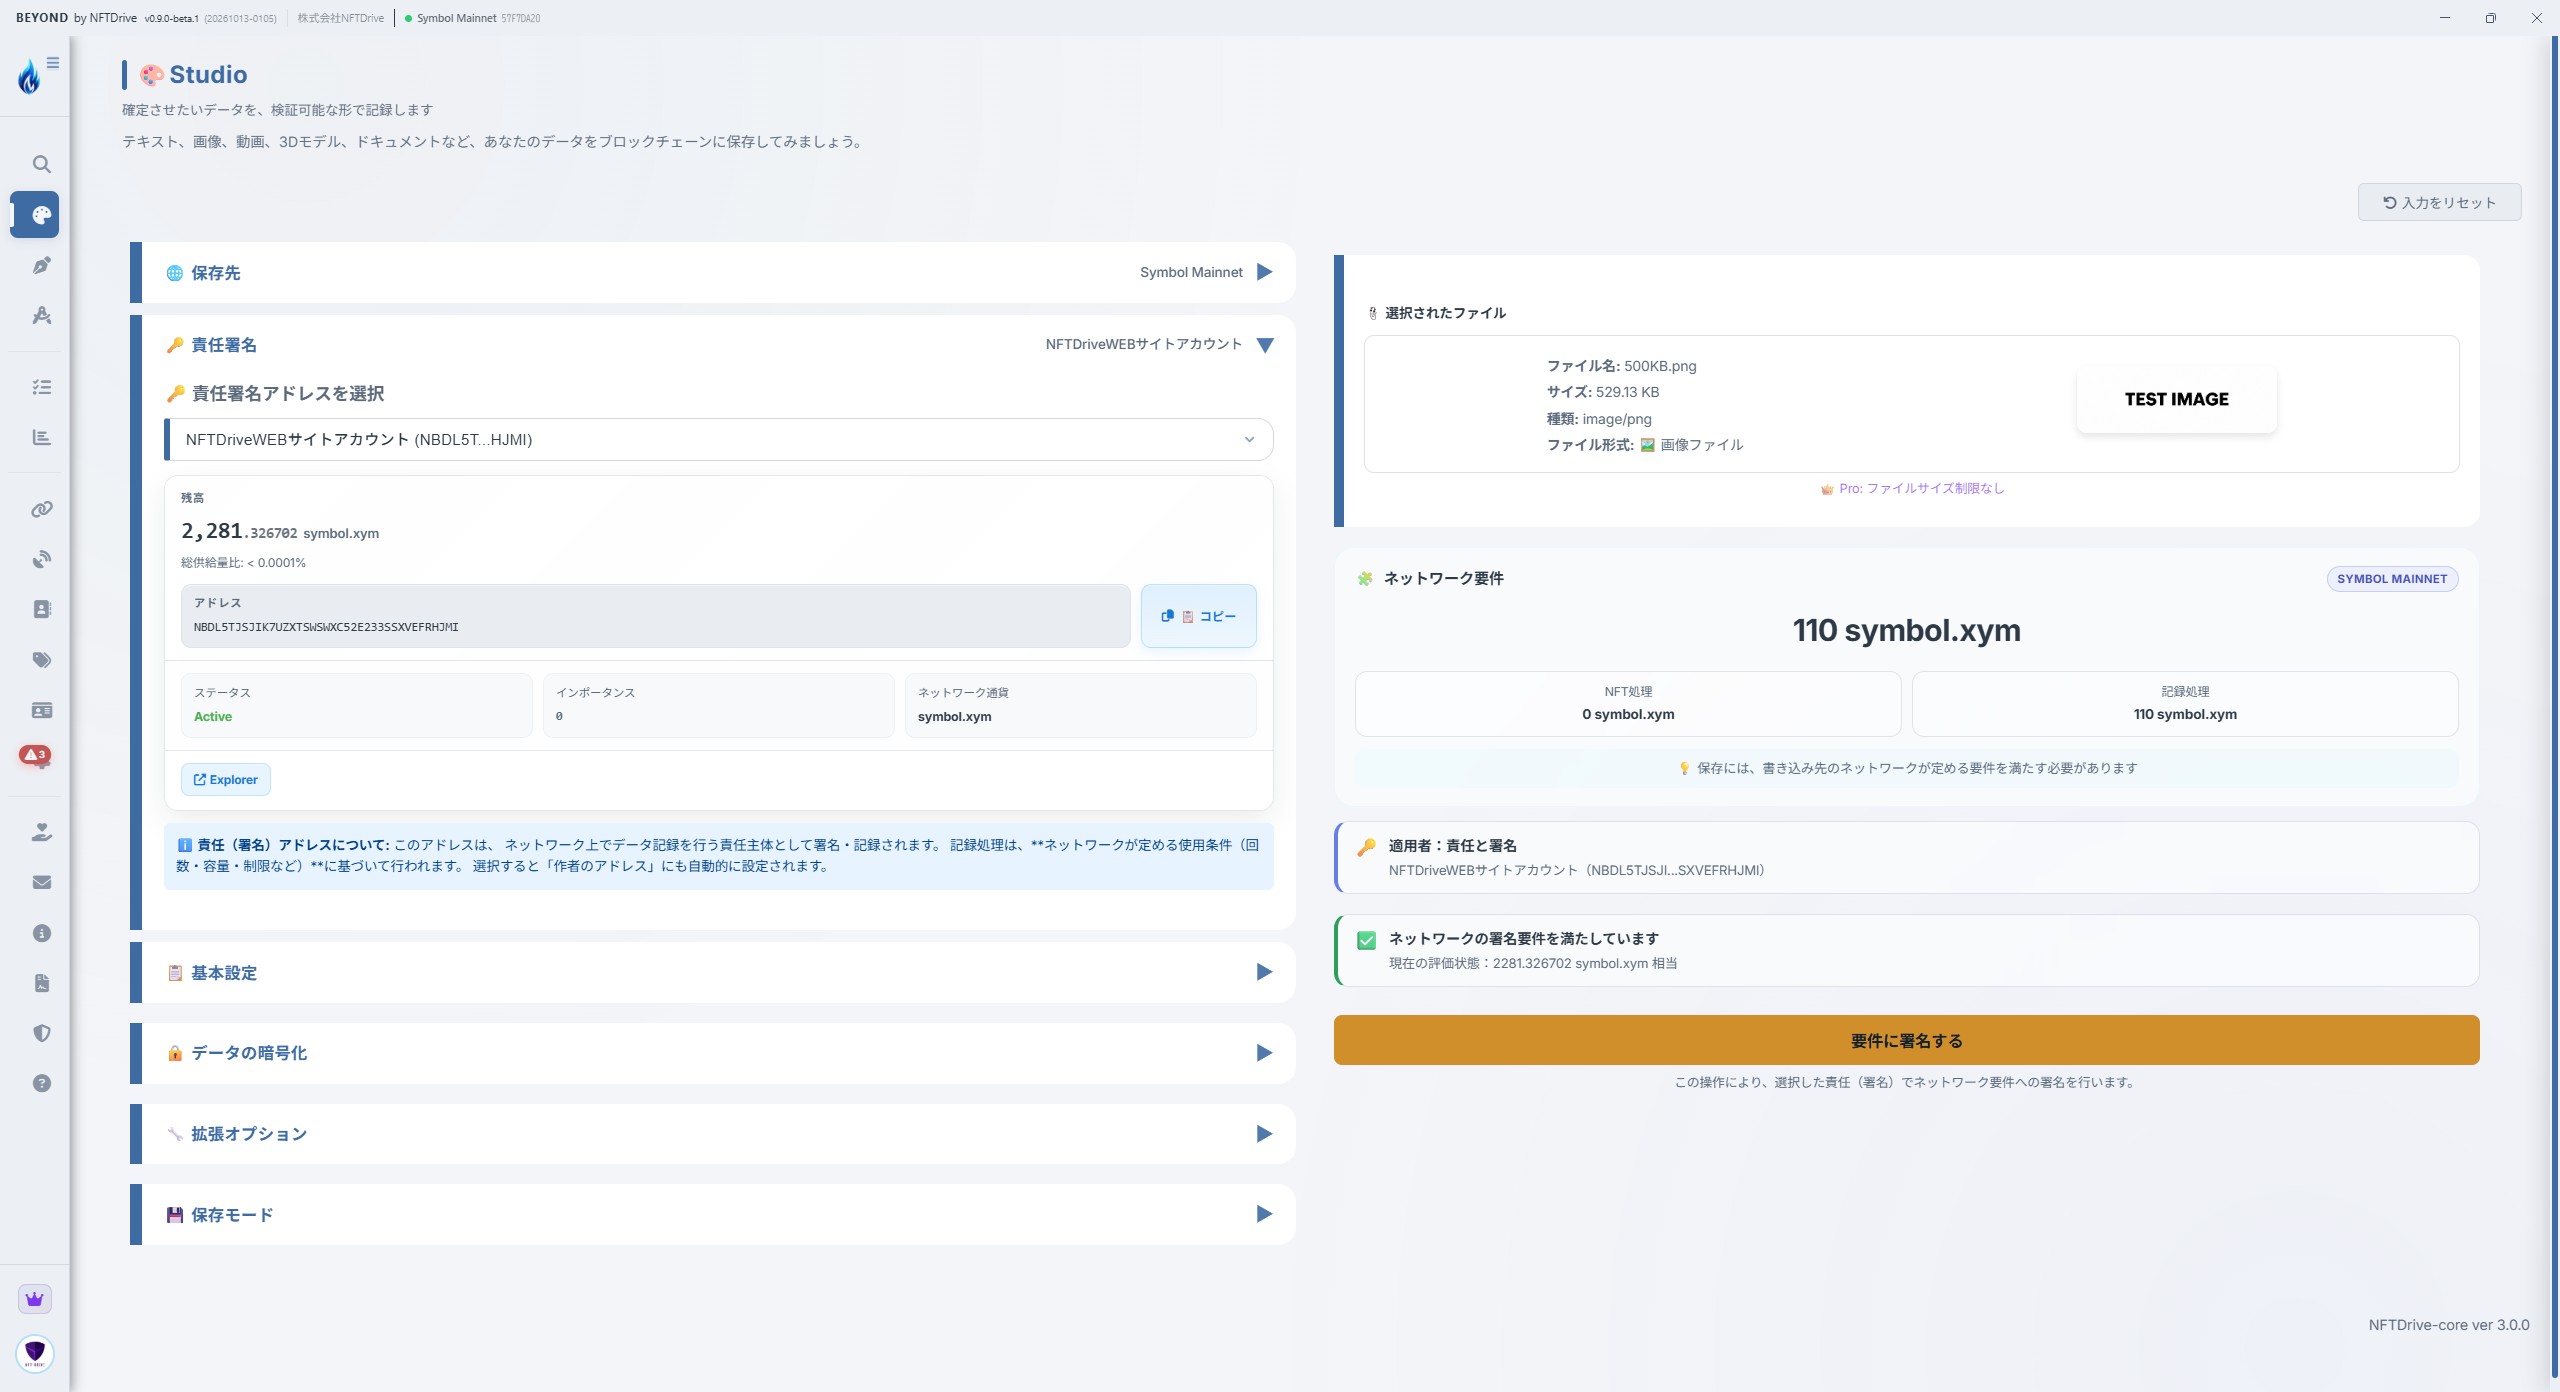The image size is (2560, 1392).
Task: Open the checklist sidebar icon
Action: click(41, 387)
